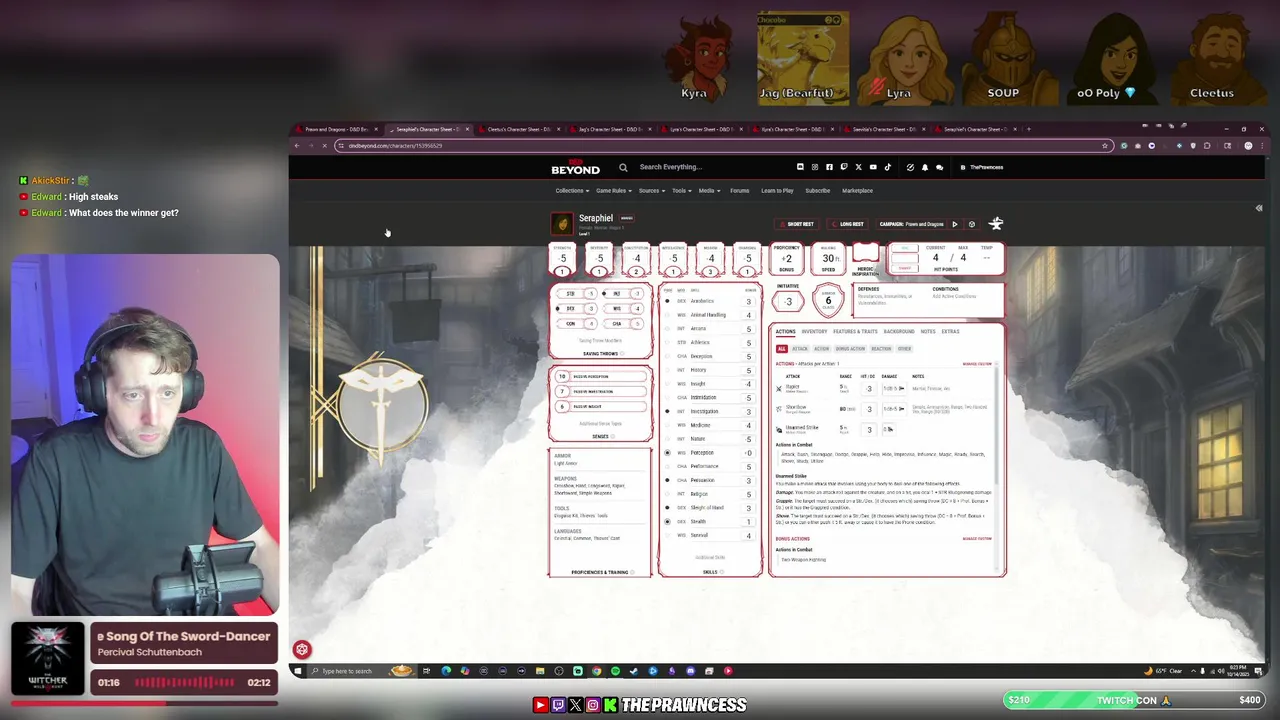The image size is (1280, 720).
Task: Open the notifications bell icon
Action: click(925, 167)
